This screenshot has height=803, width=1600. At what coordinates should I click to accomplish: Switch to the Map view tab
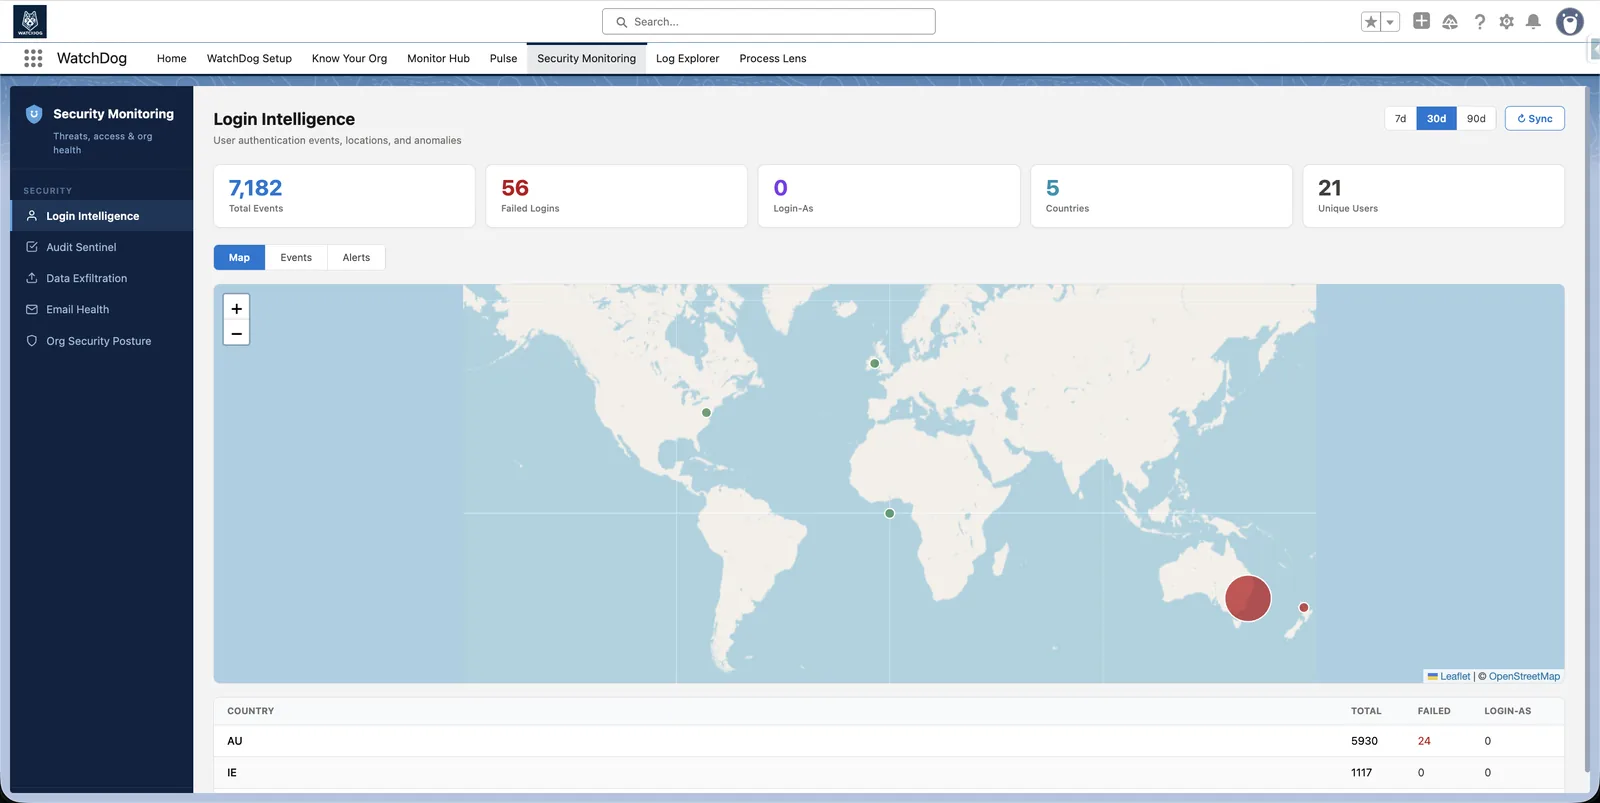(x=239, y=257)
